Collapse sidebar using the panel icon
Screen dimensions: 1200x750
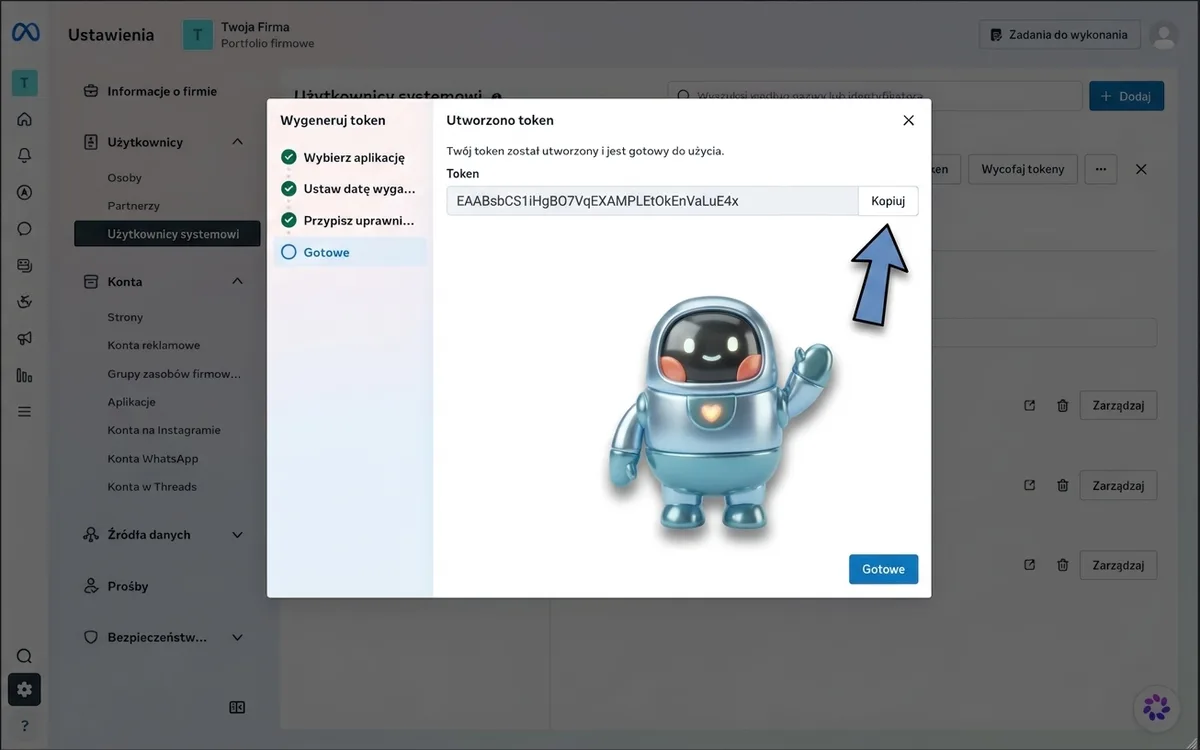pos(237,707)
